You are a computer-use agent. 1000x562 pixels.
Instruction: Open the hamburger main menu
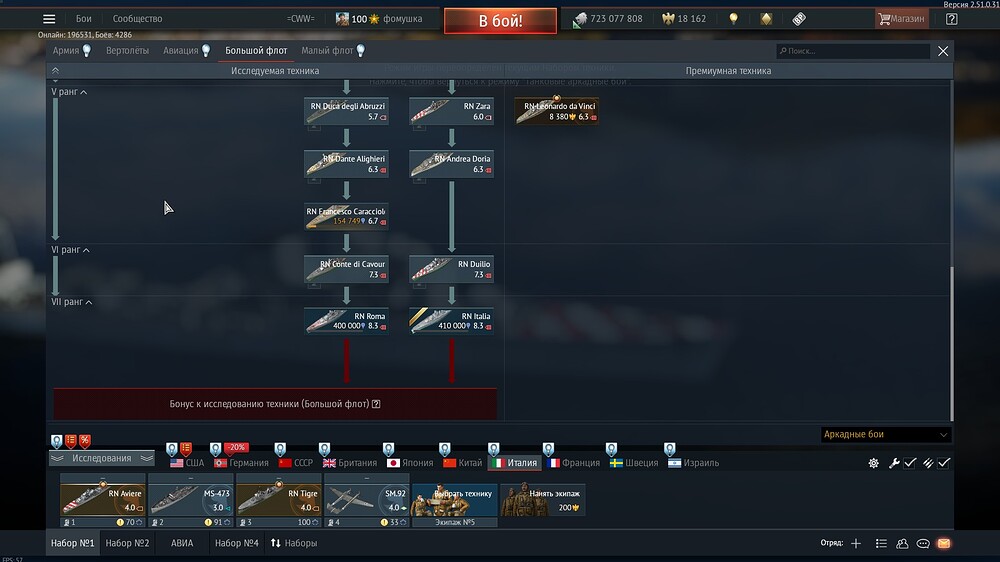(x=49, y=18)
